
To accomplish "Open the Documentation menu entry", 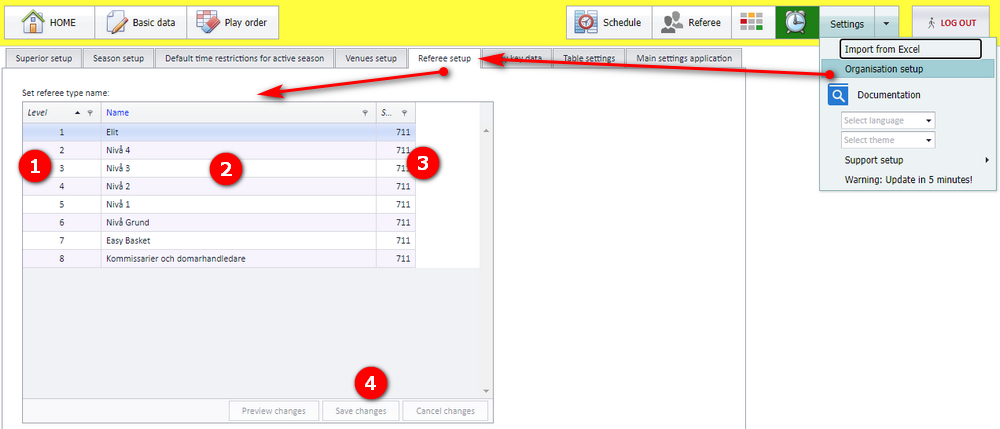I will [x=888, y=95].
